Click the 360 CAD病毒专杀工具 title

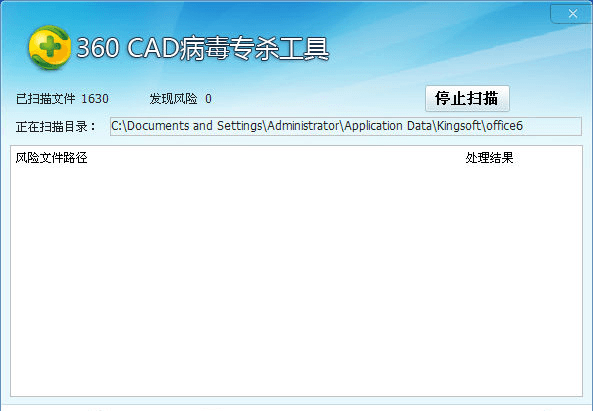pyautogui.click(x=203, y=48)
